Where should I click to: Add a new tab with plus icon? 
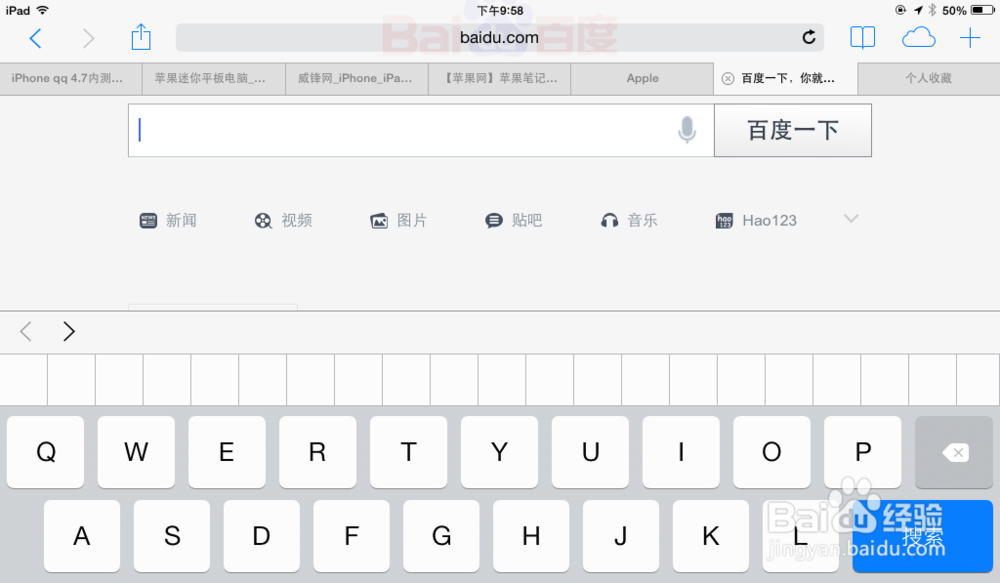pos(970,38)
